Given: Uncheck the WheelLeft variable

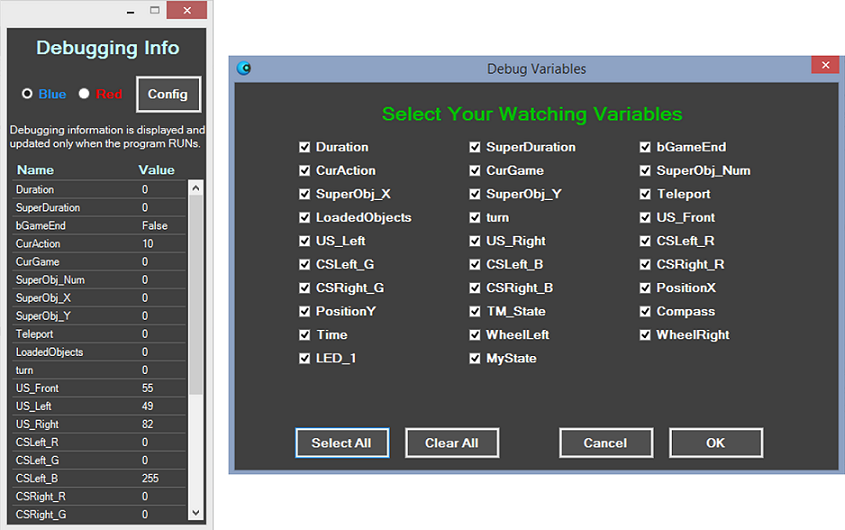Looking at the screenshot, I should 476,335.
